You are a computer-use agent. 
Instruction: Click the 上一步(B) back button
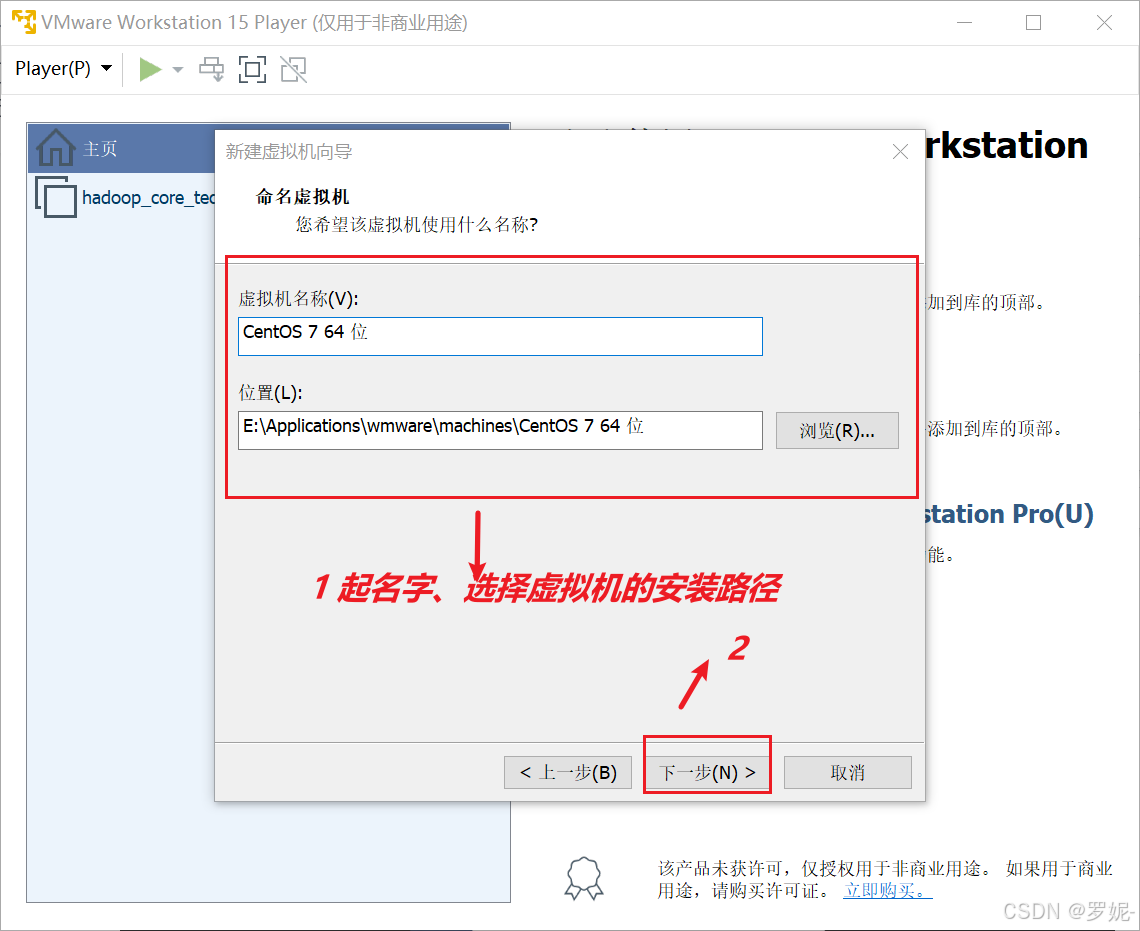pos(568,772)
